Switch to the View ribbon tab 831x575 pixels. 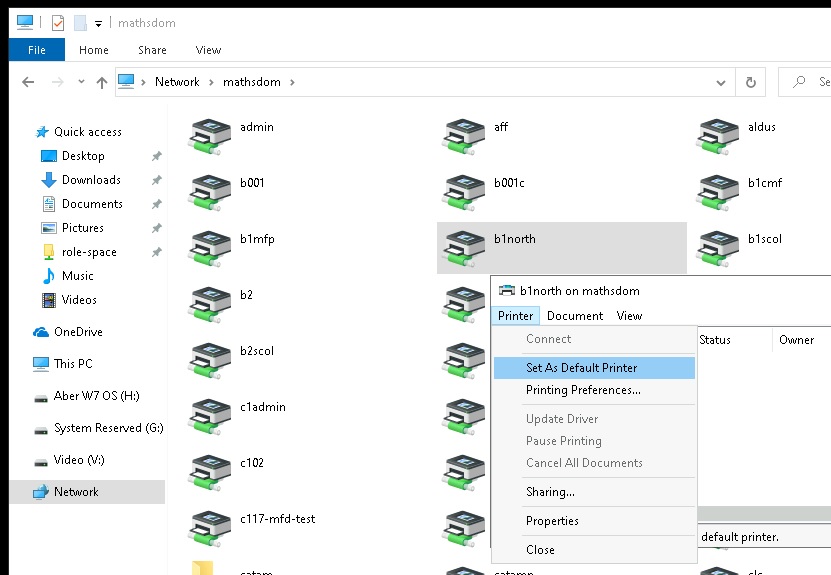point(208,50)
